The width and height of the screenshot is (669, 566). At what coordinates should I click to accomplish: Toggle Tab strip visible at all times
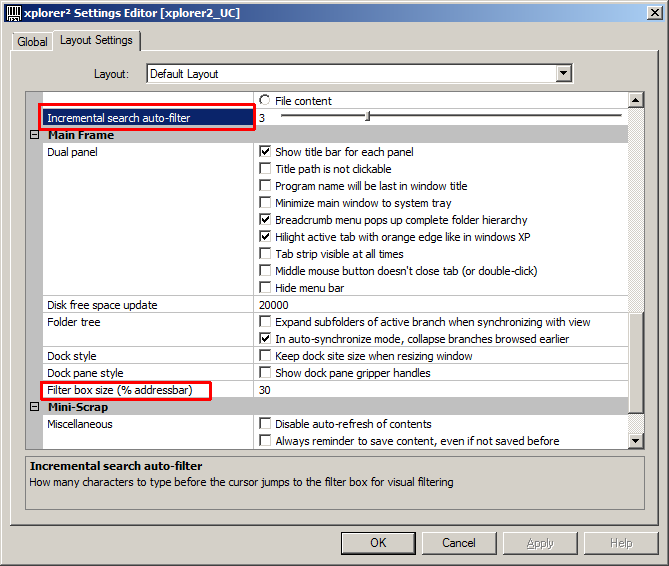(x=265, y=254)
